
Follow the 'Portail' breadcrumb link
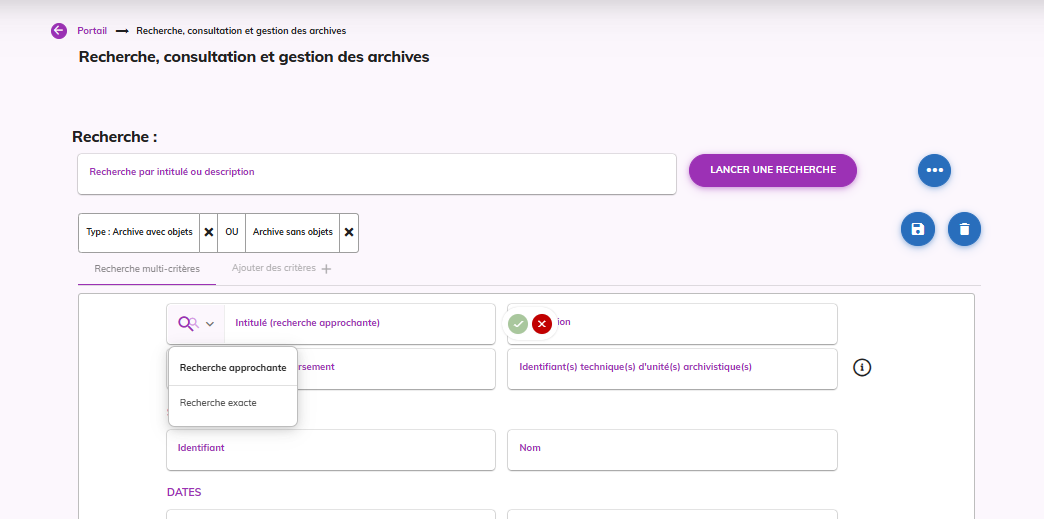(x=92, y=31)
